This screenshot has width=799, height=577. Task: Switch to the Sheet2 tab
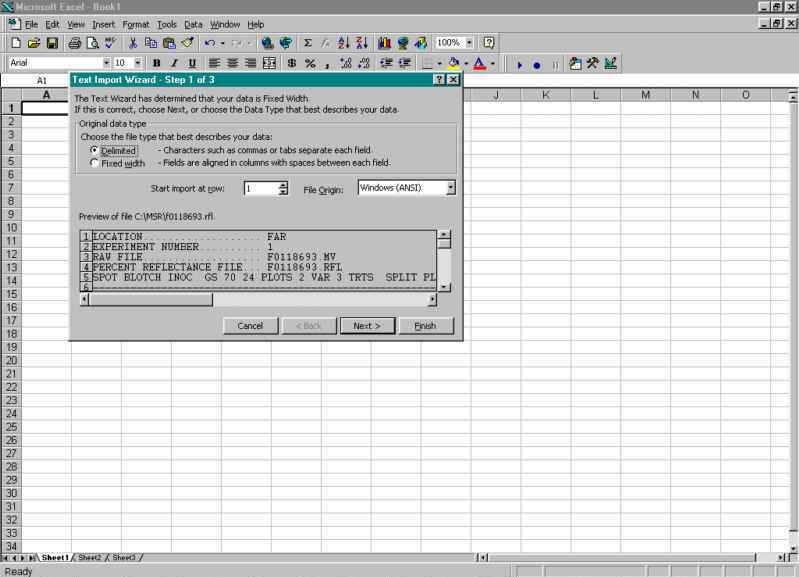[90, 558]
